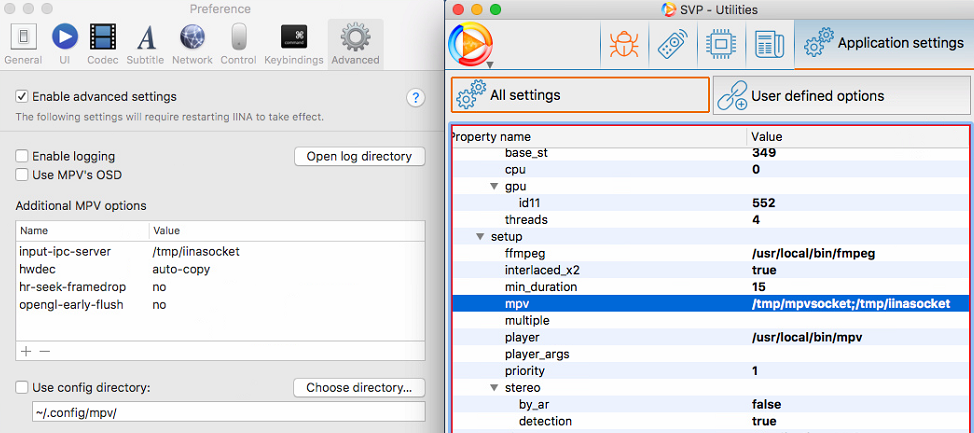Collapse the stereo tree node

tap(493, 388)
